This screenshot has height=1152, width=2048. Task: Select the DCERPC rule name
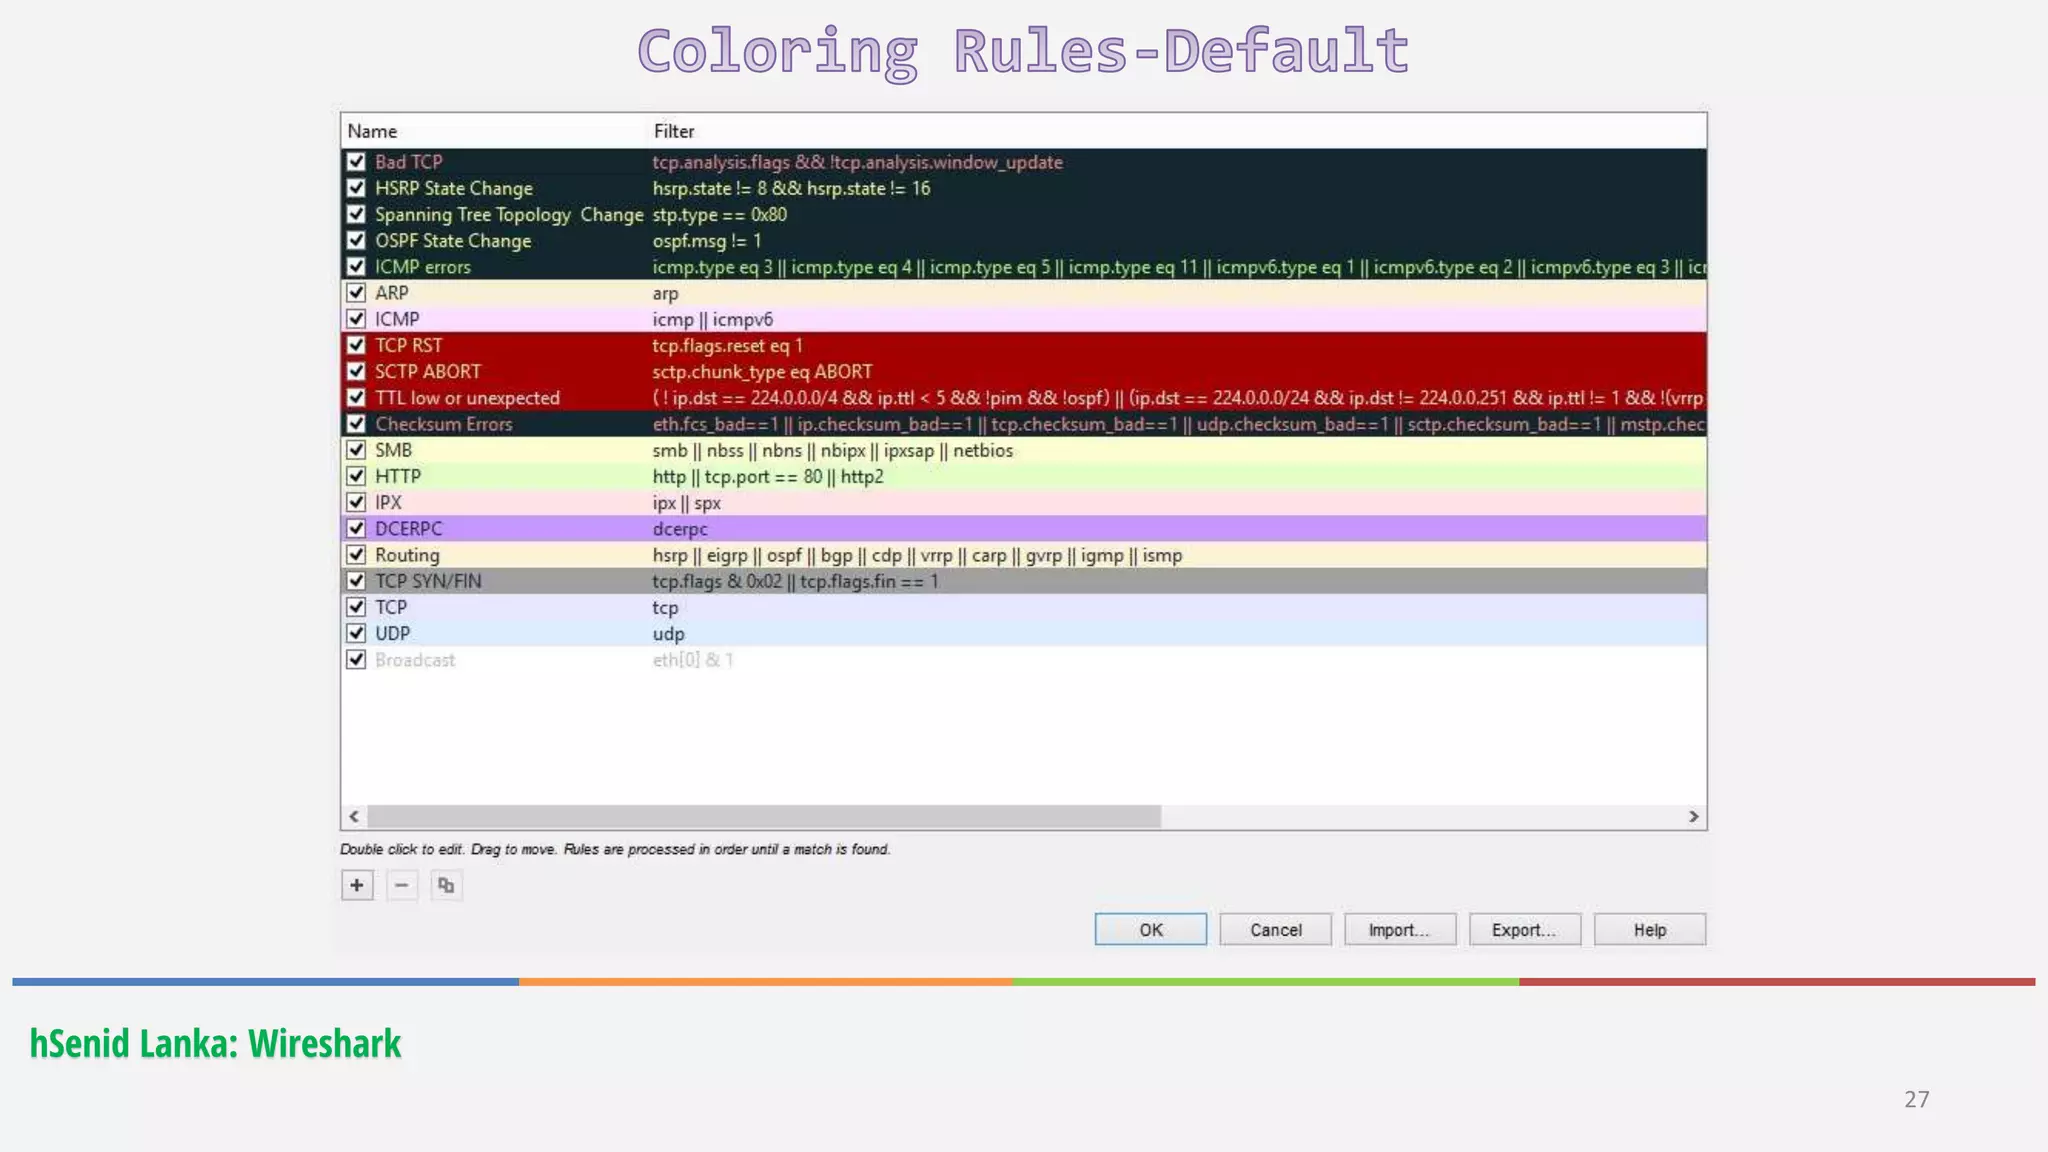pos(408,528)
